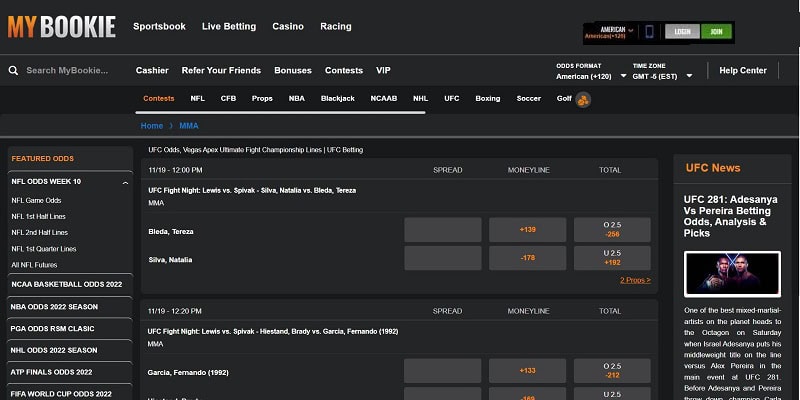
Task: Open the Bonuses page
Action: [x=293, y=70]
